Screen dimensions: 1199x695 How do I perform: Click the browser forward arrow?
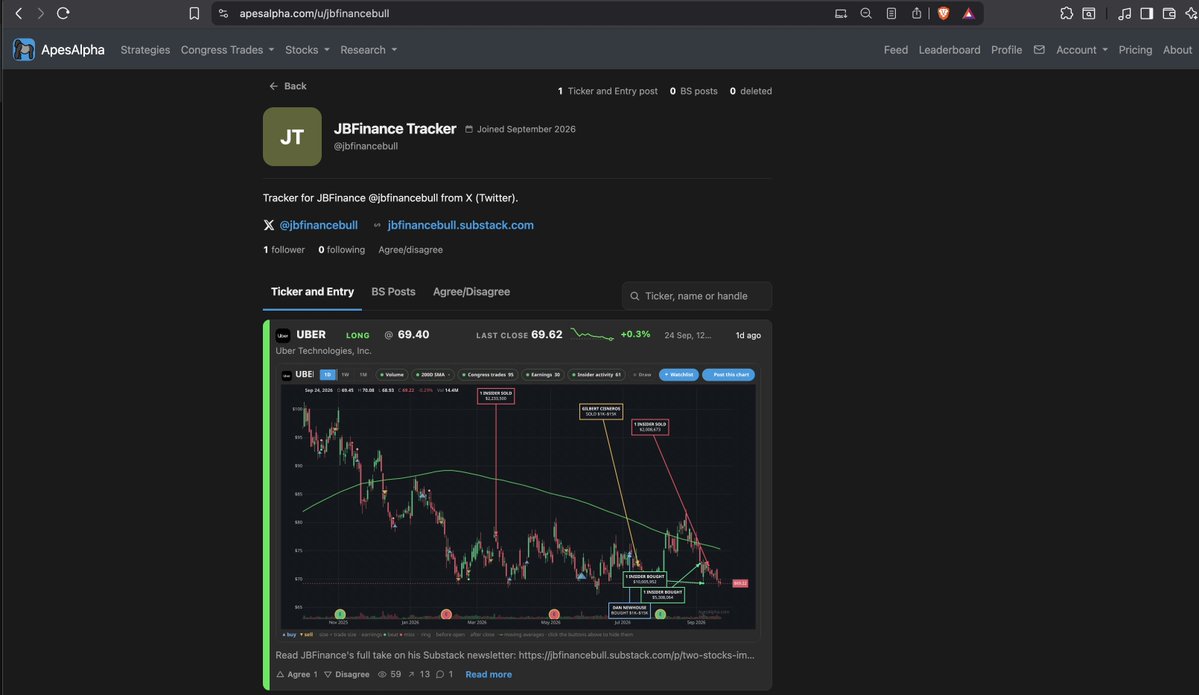click(x=40, y=13)
